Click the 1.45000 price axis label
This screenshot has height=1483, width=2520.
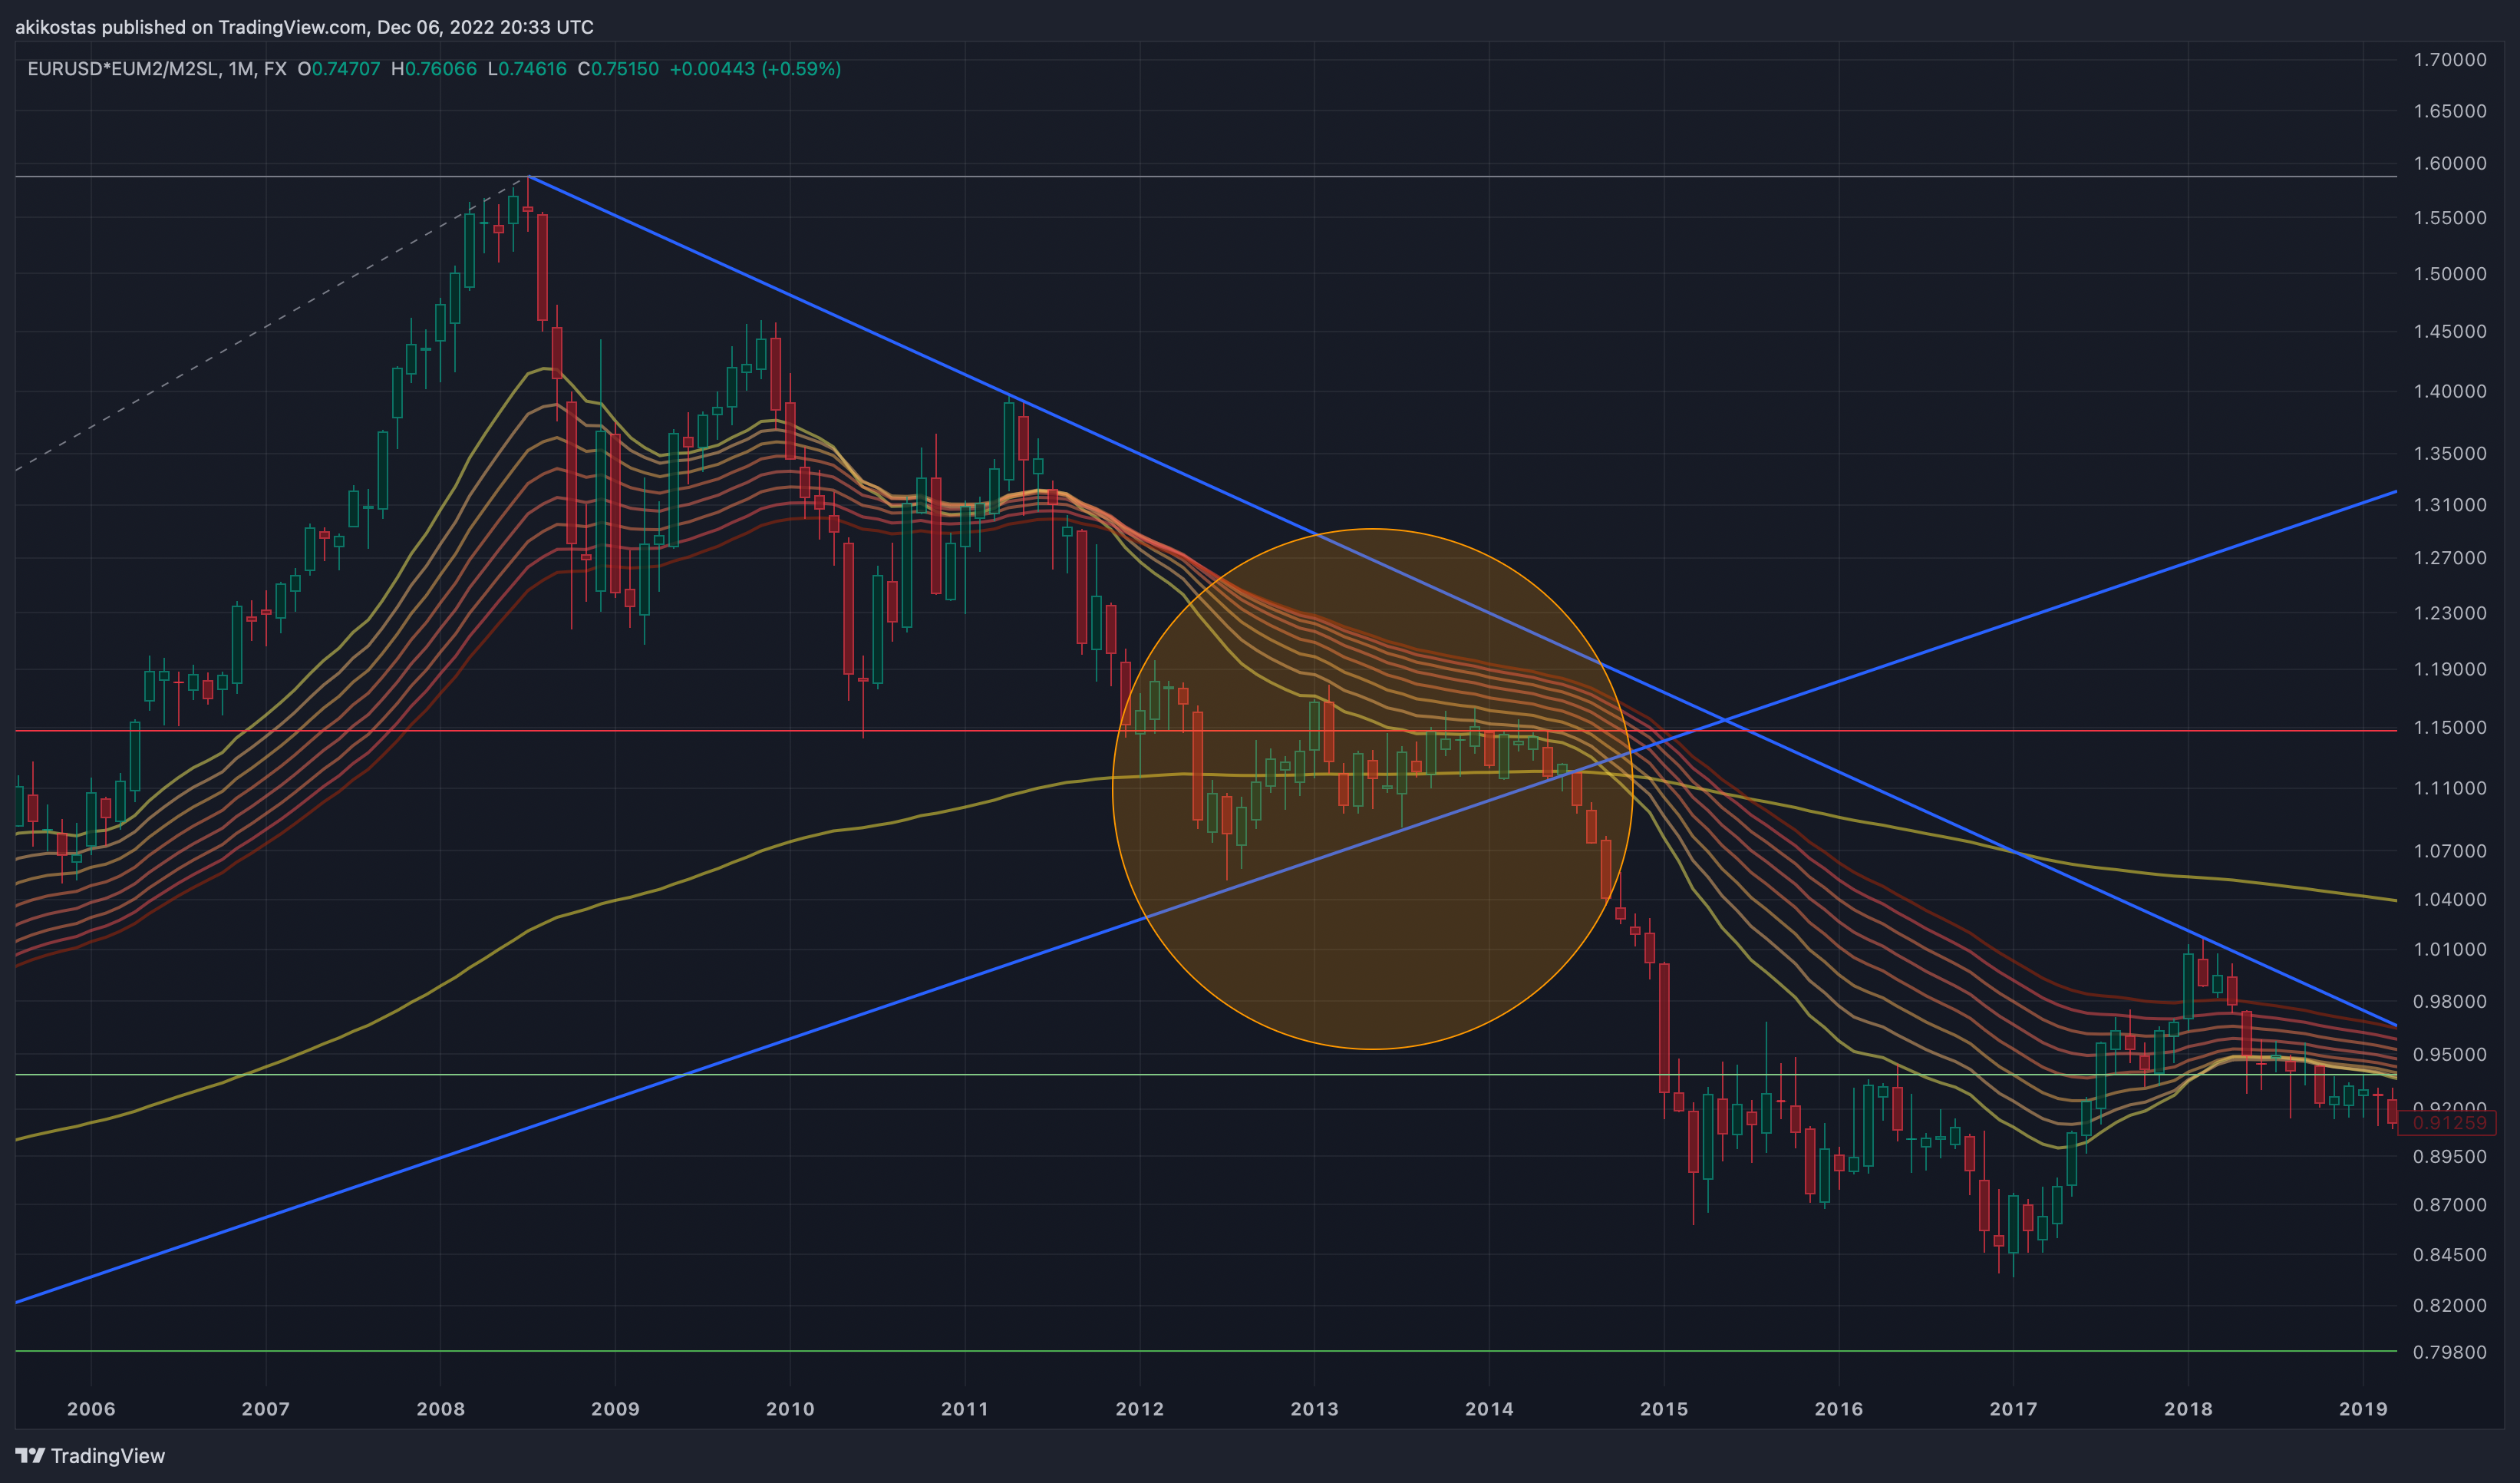[x=2450, y=331]
